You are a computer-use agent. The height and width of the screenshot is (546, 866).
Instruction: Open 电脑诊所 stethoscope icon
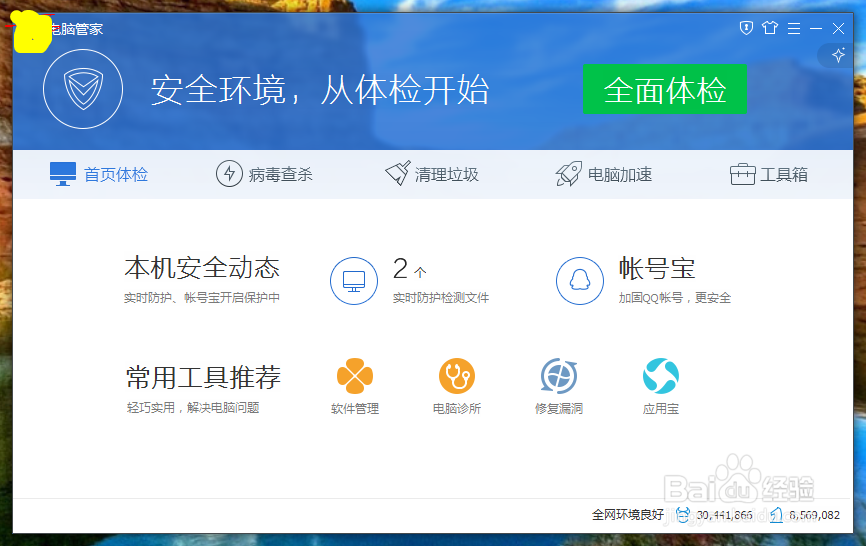click(x=457, y=376)
